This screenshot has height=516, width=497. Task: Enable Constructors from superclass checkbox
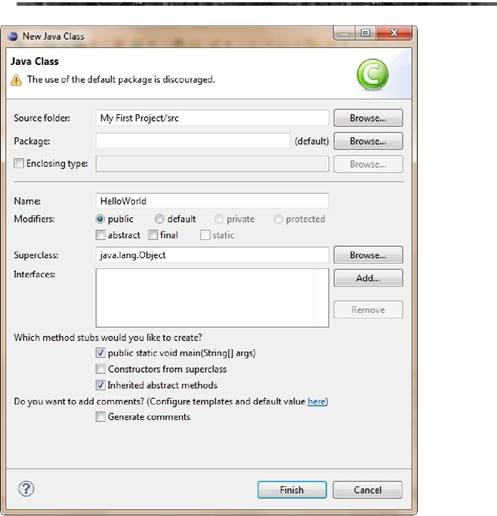tap(100, 369)
